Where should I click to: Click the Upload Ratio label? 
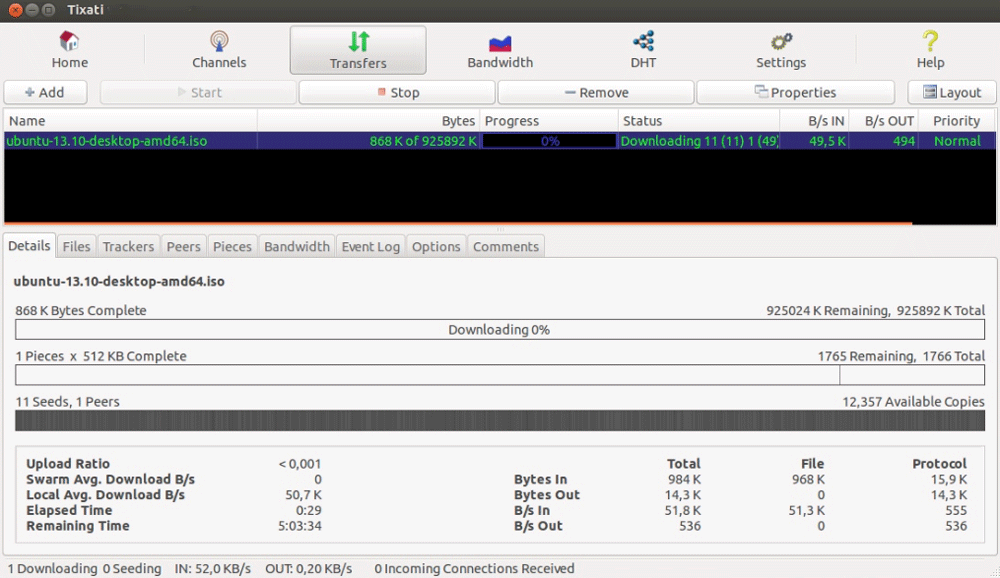68,464
